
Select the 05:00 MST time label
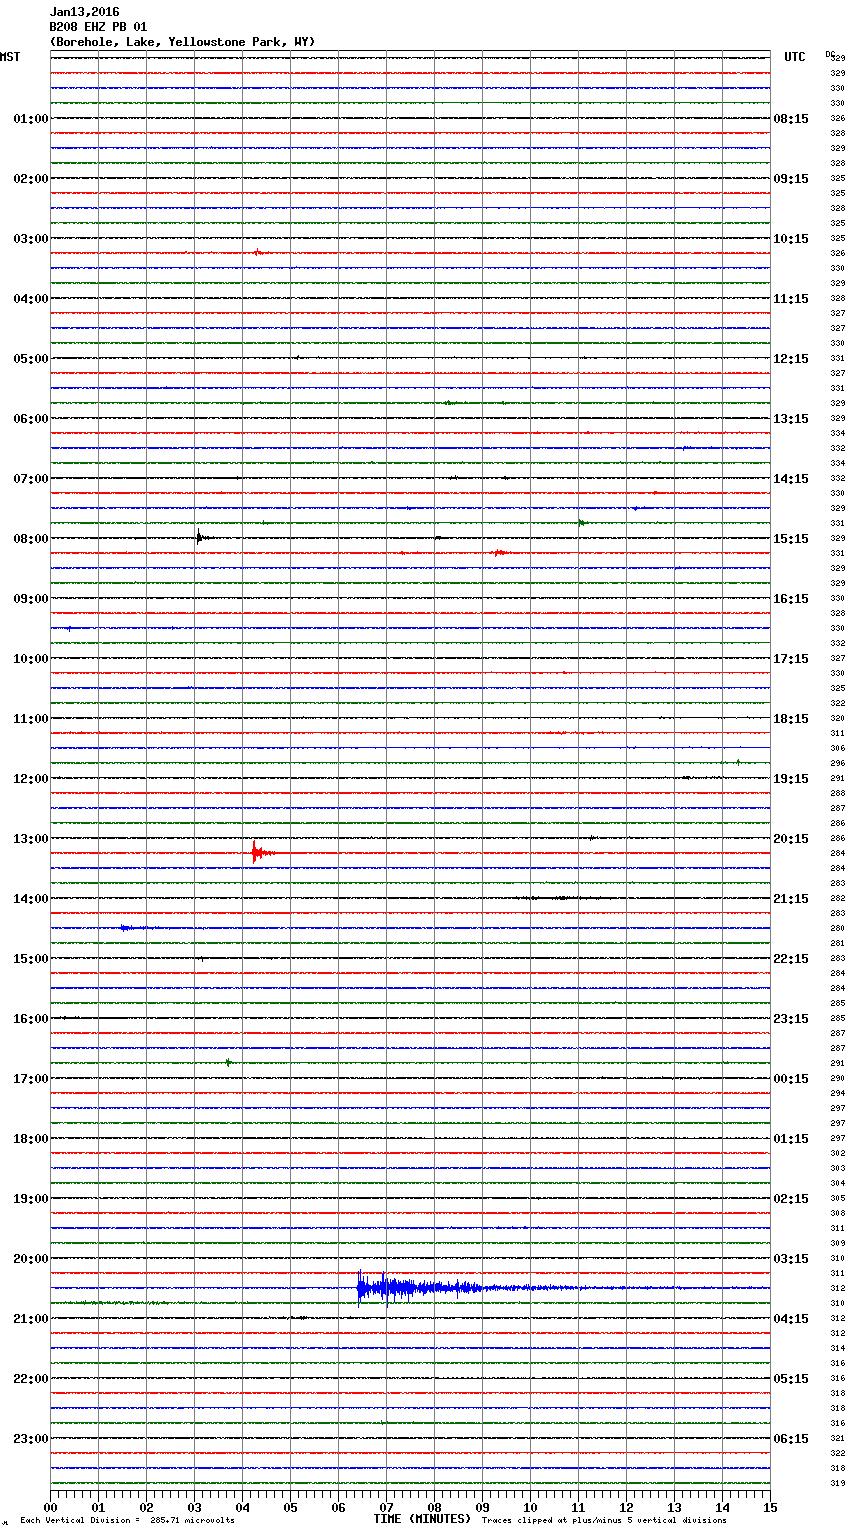[31, 359]
